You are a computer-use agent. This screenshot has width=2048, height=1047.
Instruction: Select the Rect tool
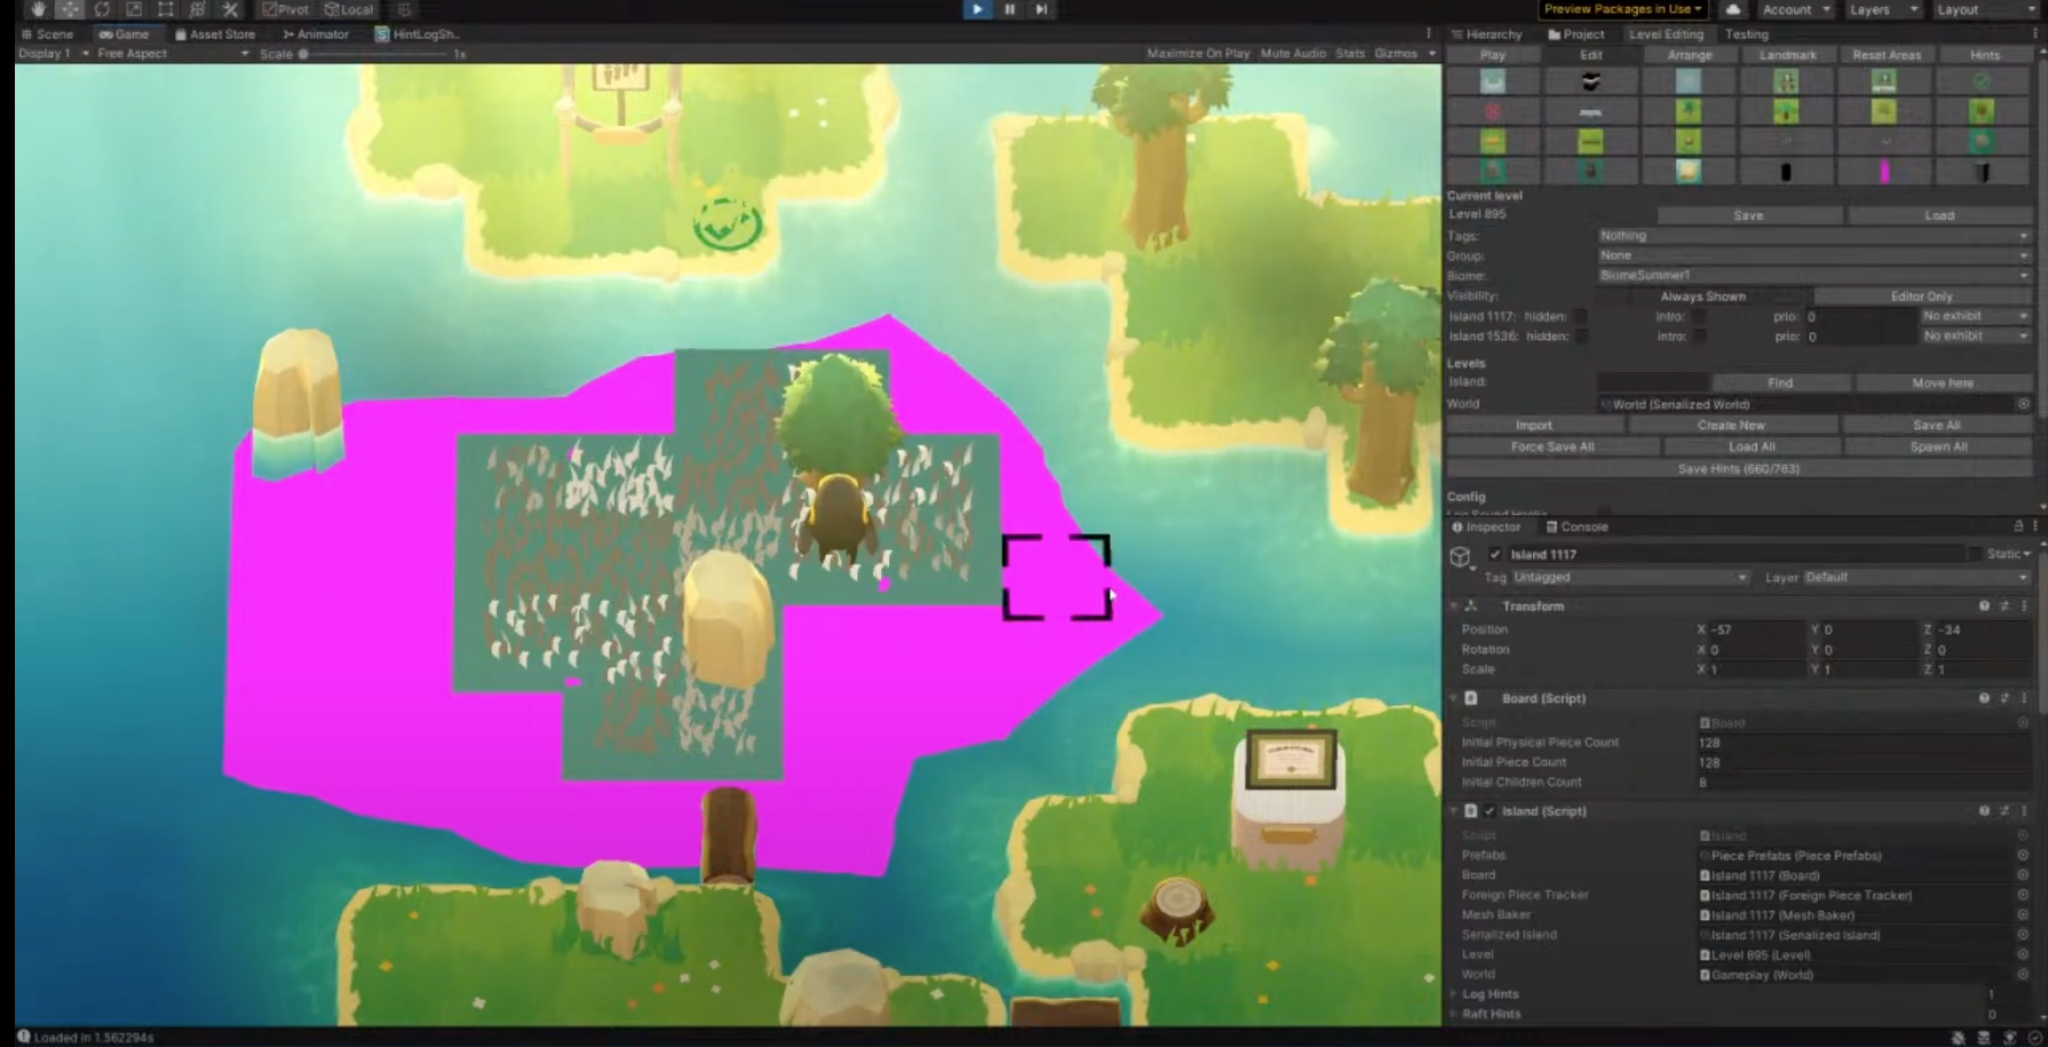pos(166,9)
